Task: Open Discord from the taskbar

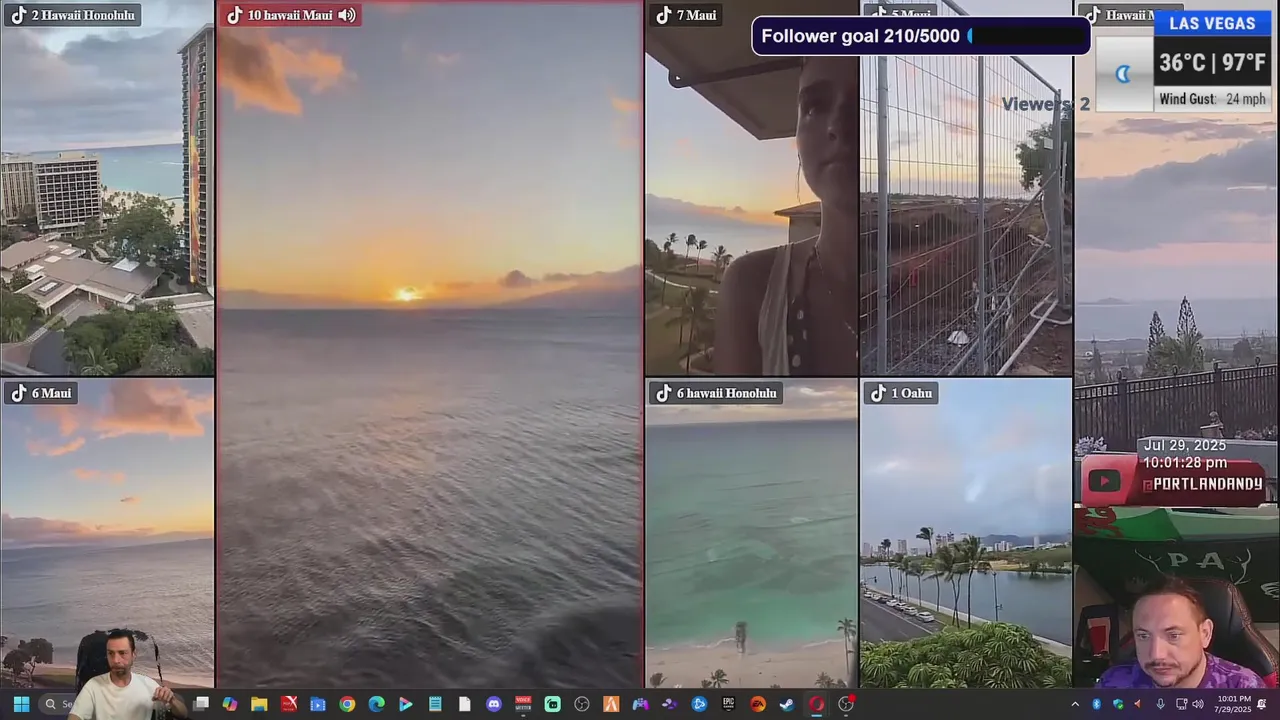Action: pos(494,704)
